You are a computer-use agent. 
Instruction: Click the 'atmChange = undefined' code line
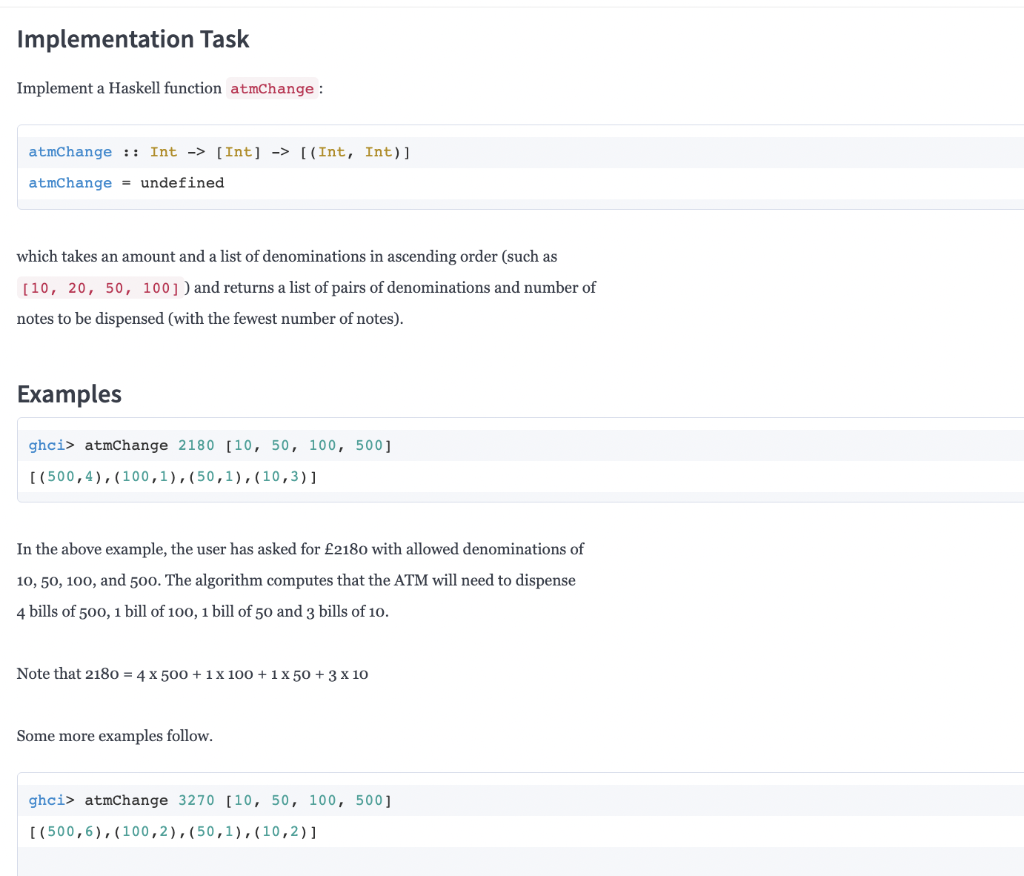pos(126,183)
